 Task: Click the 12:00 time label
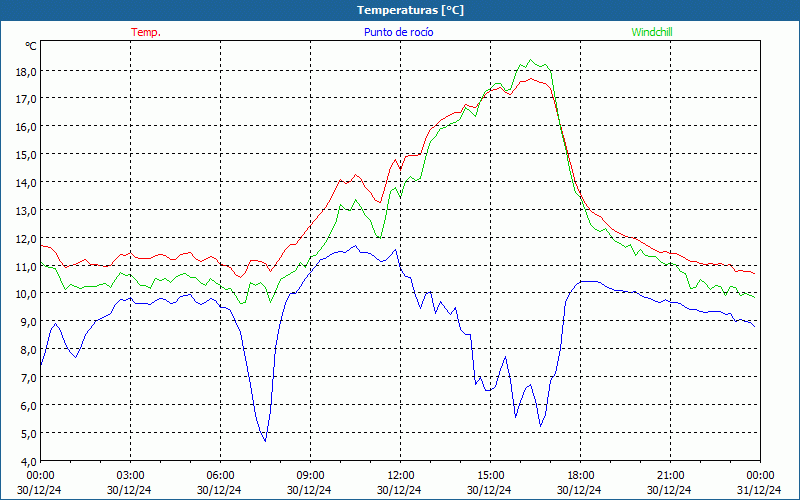coord(401,476)
